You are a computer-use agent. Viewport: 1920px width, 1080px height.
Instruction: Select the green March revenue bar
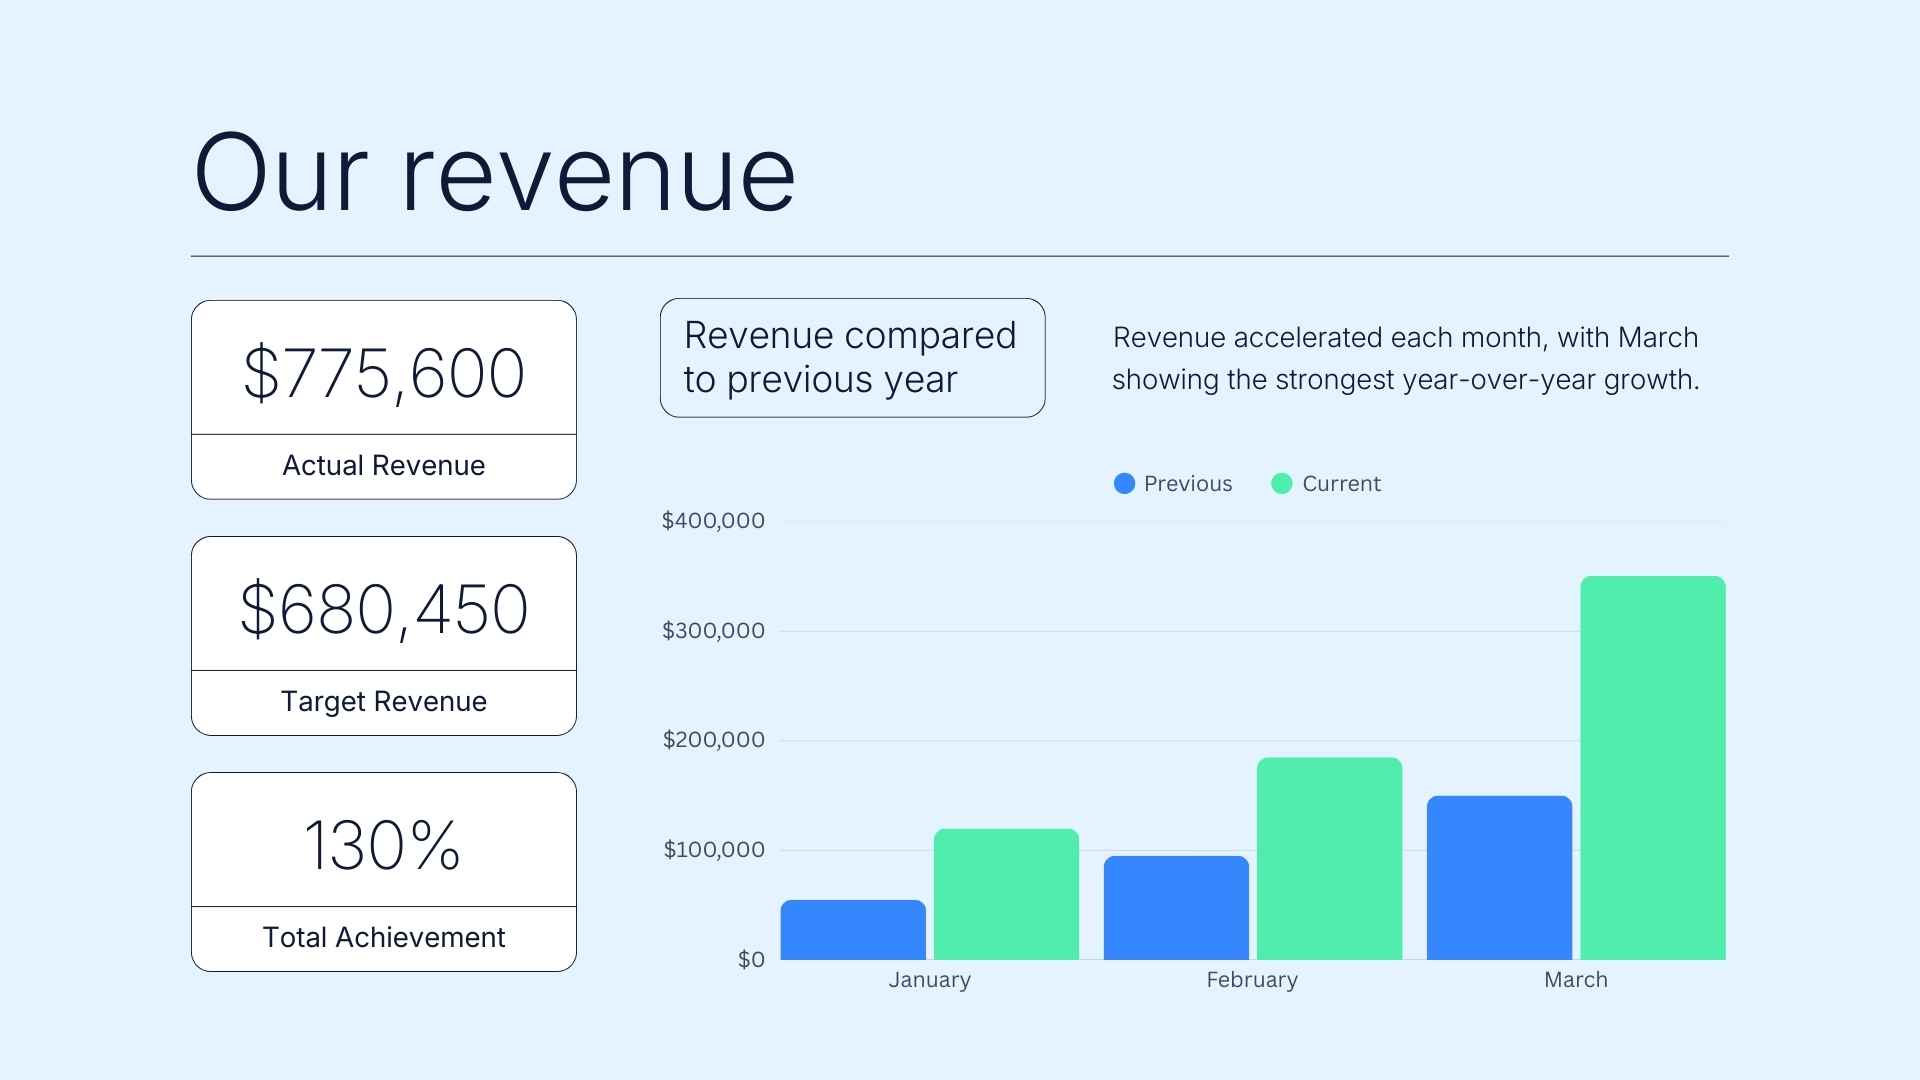pos(1652,770)
